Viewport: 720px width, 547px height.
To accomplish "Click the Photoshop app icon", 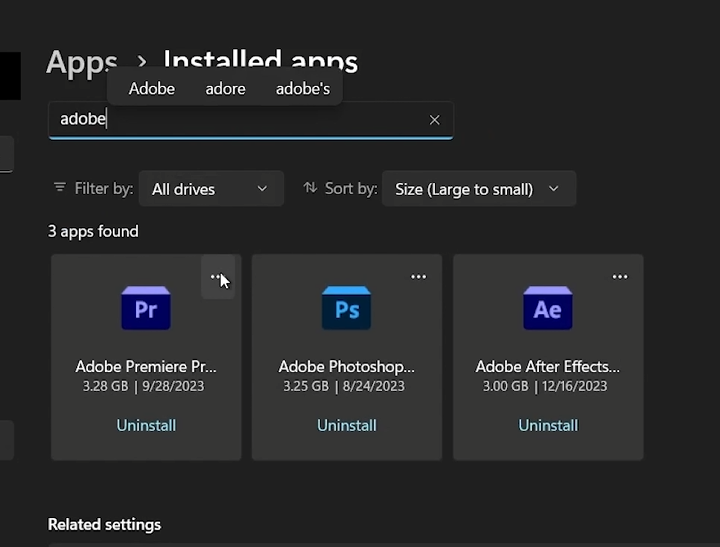I will (347, 308).
